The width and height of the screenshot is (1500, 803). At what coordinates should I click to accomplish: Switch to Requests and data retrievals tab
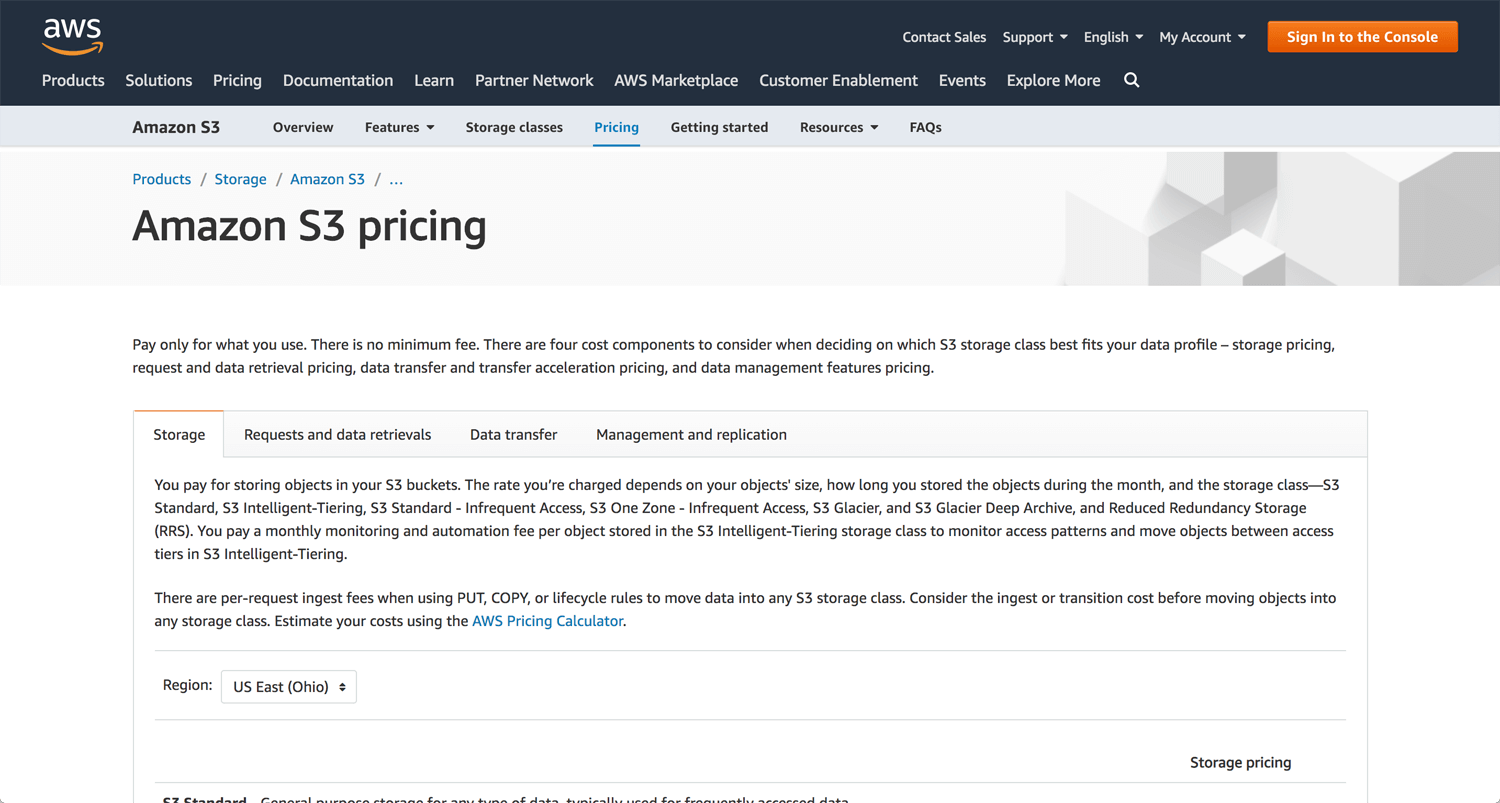[337, 434]
